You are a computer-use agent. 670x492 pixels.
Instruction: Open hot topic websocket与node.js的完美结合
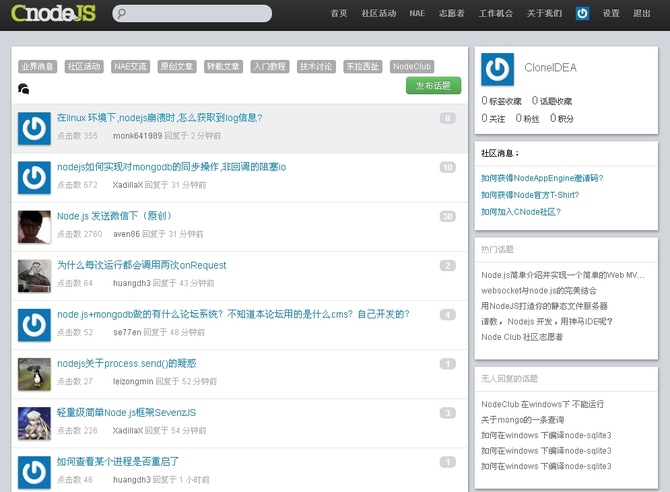click(539, 291)
